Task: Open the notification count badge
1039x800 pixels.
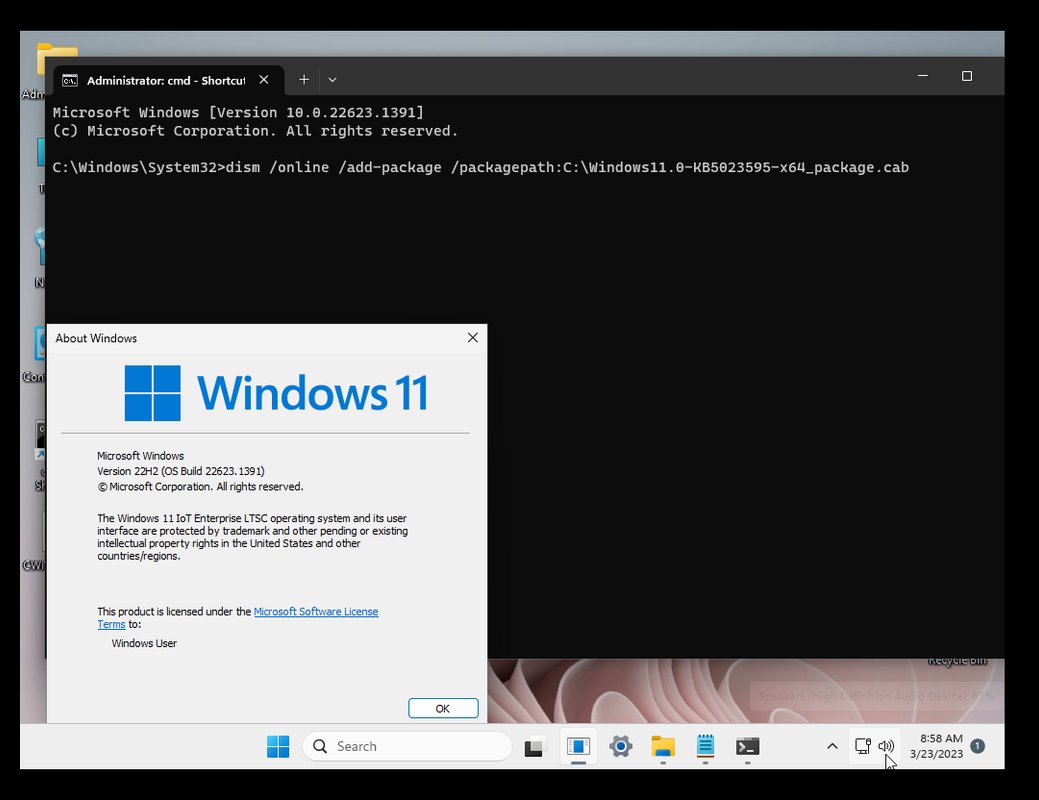Action: [977, 746]
